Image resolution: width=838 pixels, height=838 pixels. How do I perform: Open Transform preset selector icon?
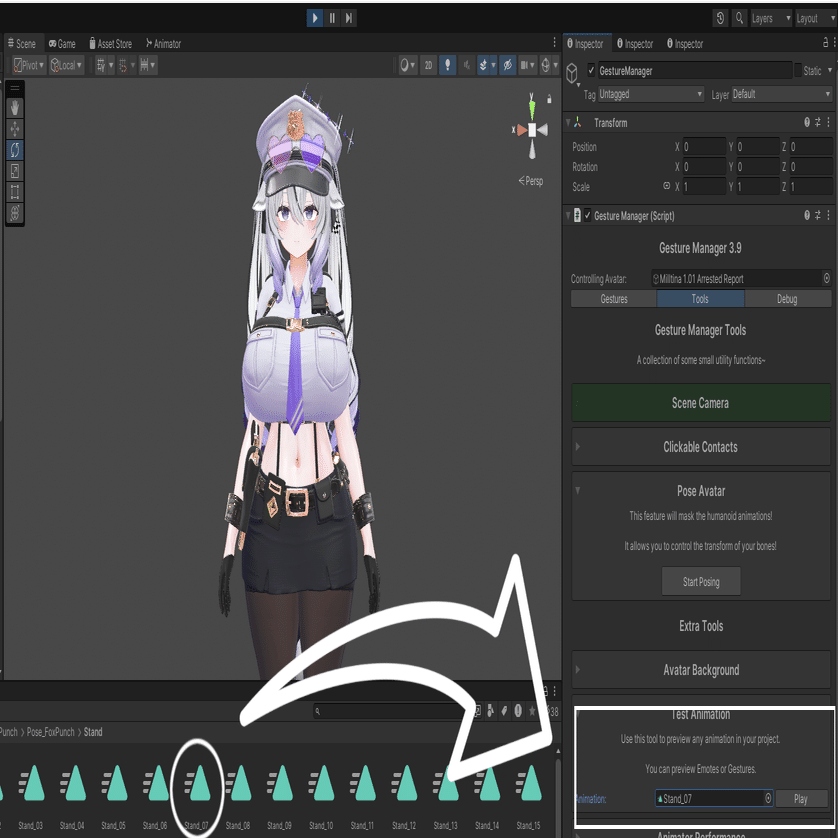point(818,122)
